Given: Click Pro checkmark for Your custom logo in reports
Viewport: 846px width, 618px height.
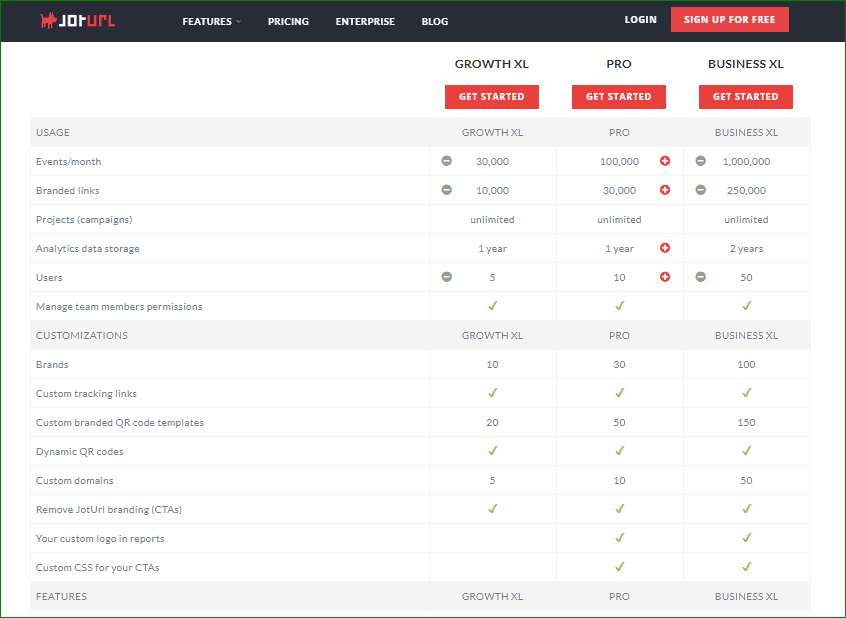Looking at the screenshot, I should [619, 538].
